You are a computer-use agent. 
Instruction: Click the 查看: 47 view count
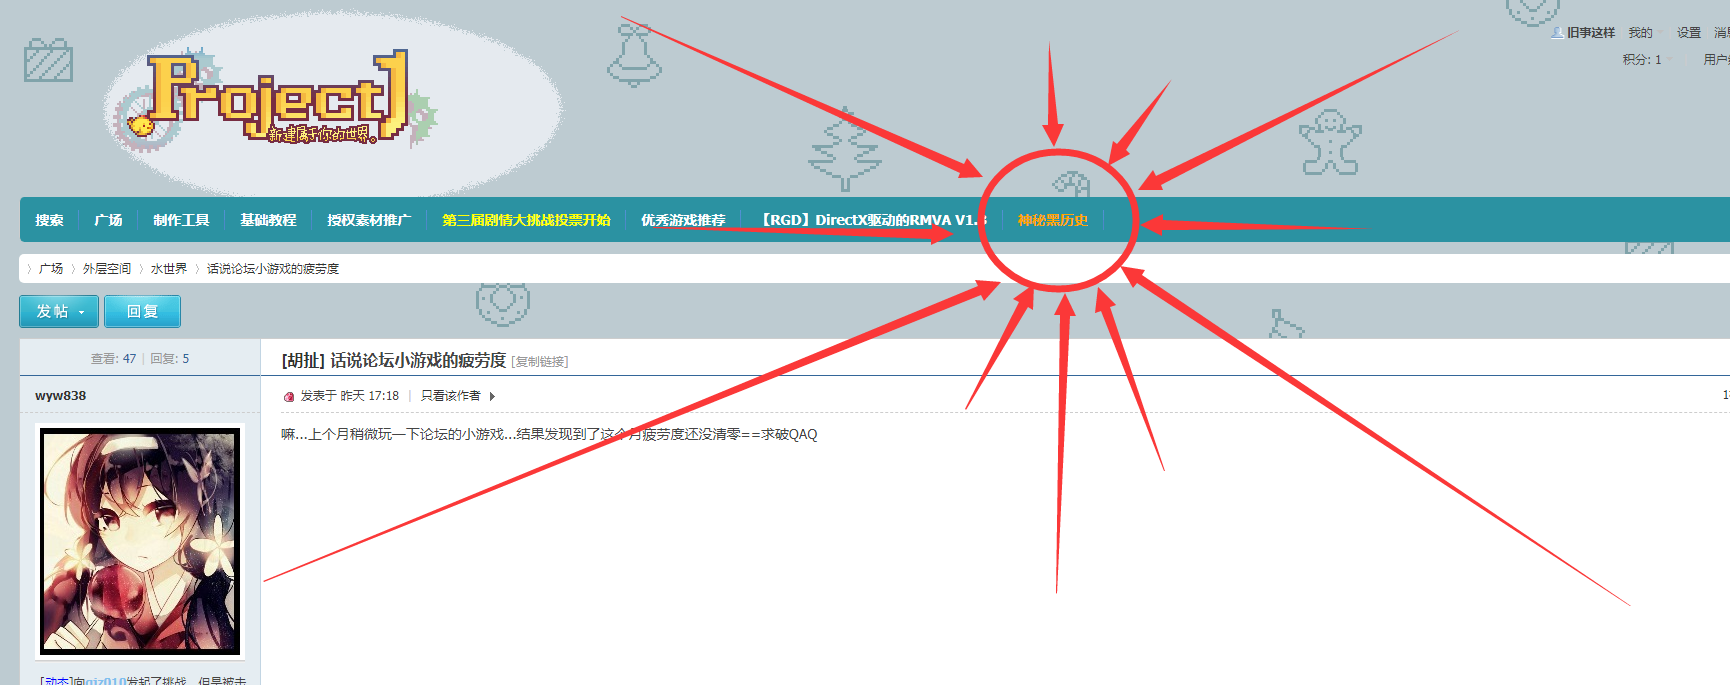click(113, 359)
